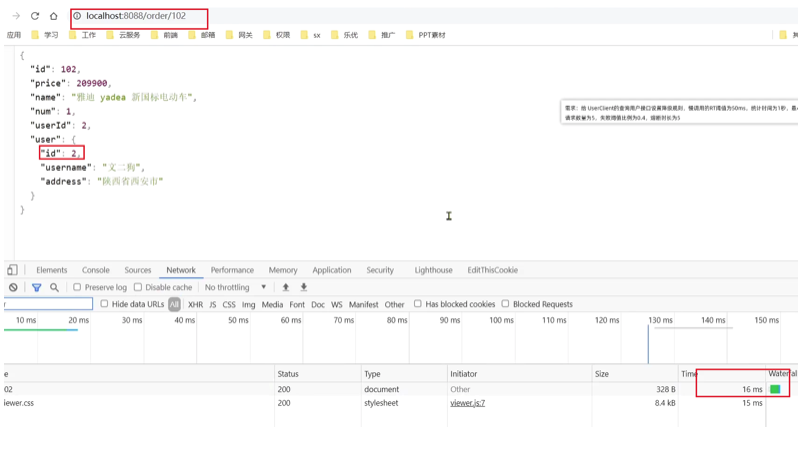Viewport: 804px width, 466px height.
Task: Open the 网关 bookmark folder
Action: [x=239, y=35]
